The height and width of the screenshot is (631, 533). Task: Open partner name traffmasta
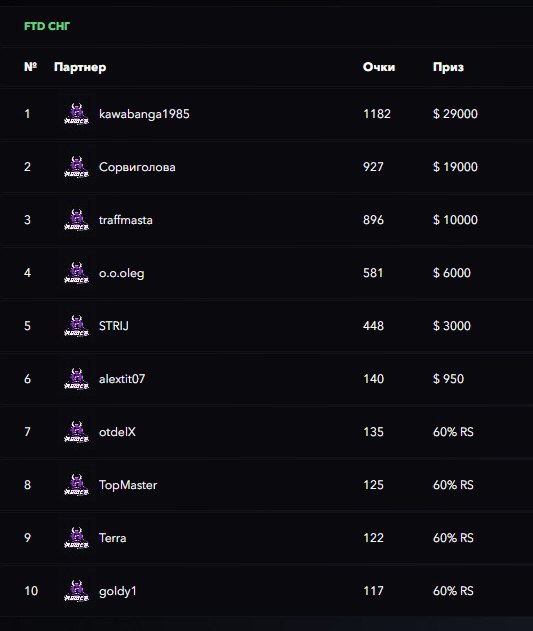pos(126,220)
